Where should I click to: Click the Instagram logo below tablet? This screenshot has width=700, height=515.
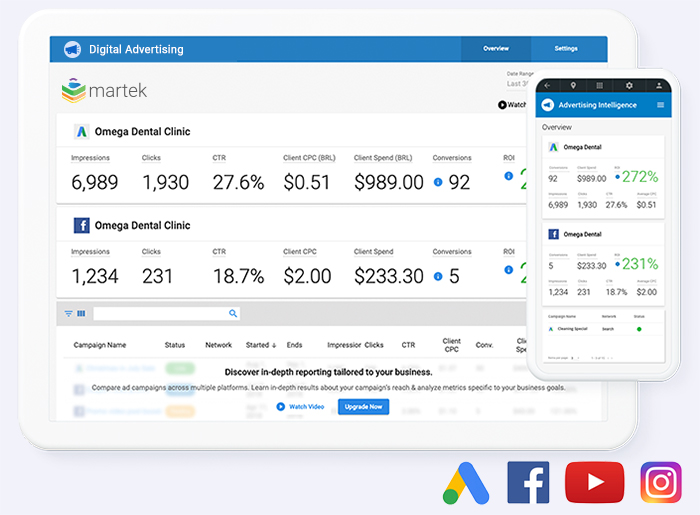click(661, 482)
